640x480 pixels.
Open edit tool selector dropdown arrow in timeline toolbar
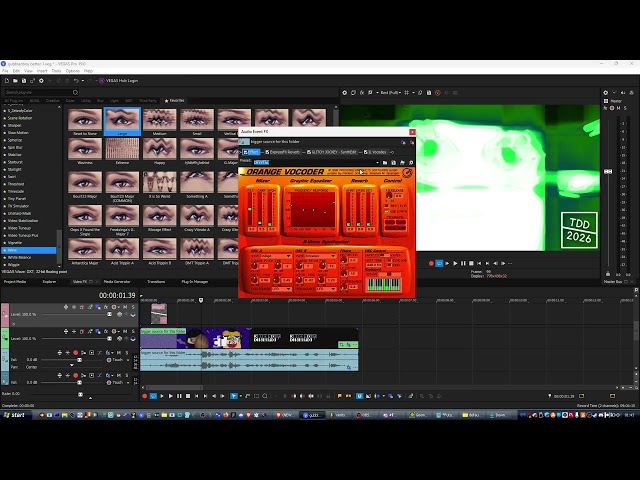240,396
